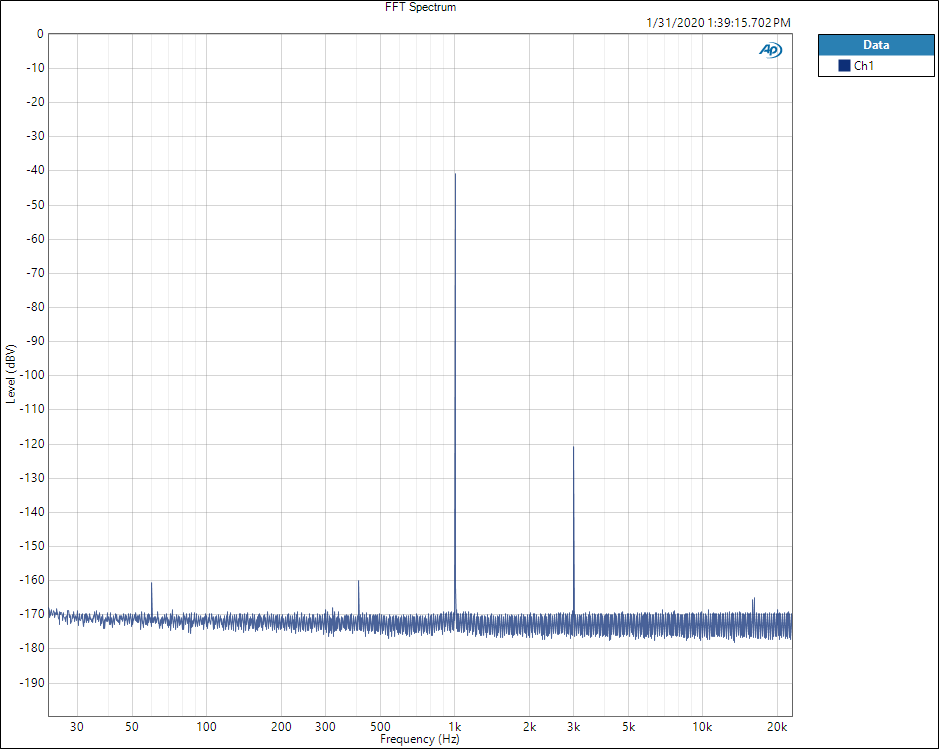Click the -100 level axis tick label
The height and width of the screenshot is (749, 939).
click(32, 375)
